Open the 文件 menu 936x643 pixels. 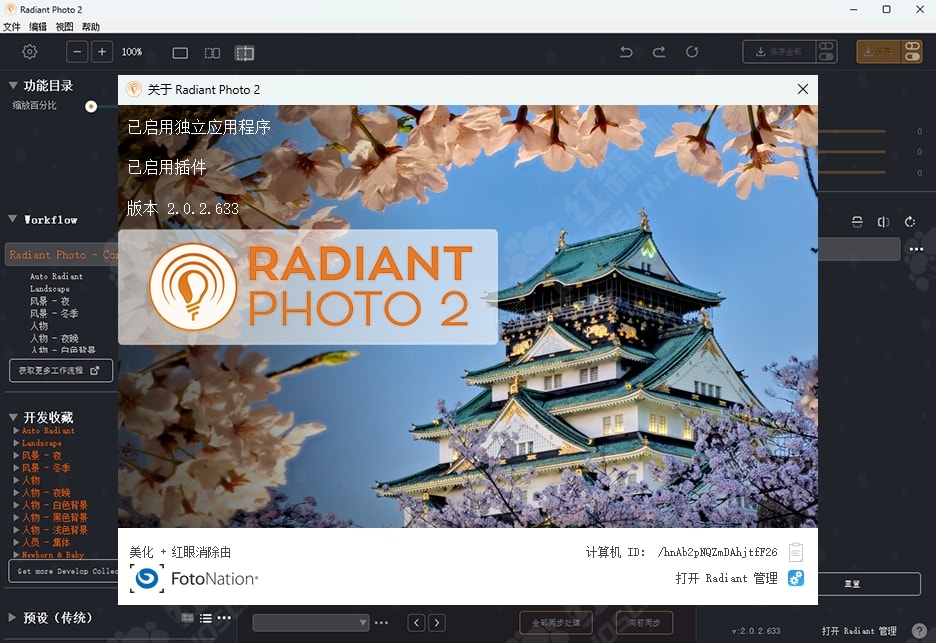click(x=11, y=26)
